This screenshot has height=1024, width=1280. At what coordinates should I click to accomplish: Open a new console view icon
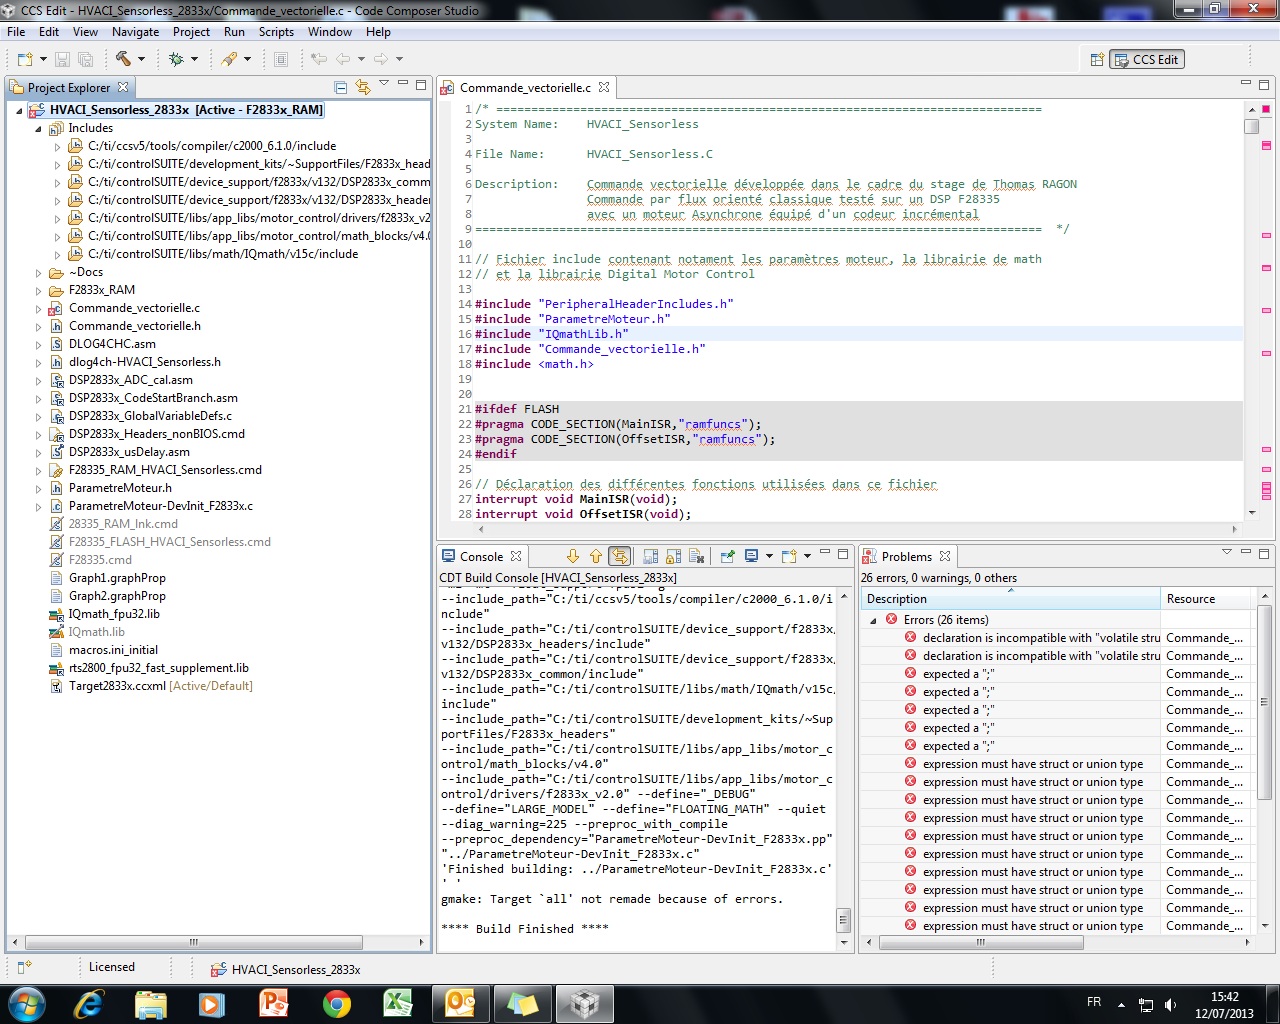pos(789,556)
